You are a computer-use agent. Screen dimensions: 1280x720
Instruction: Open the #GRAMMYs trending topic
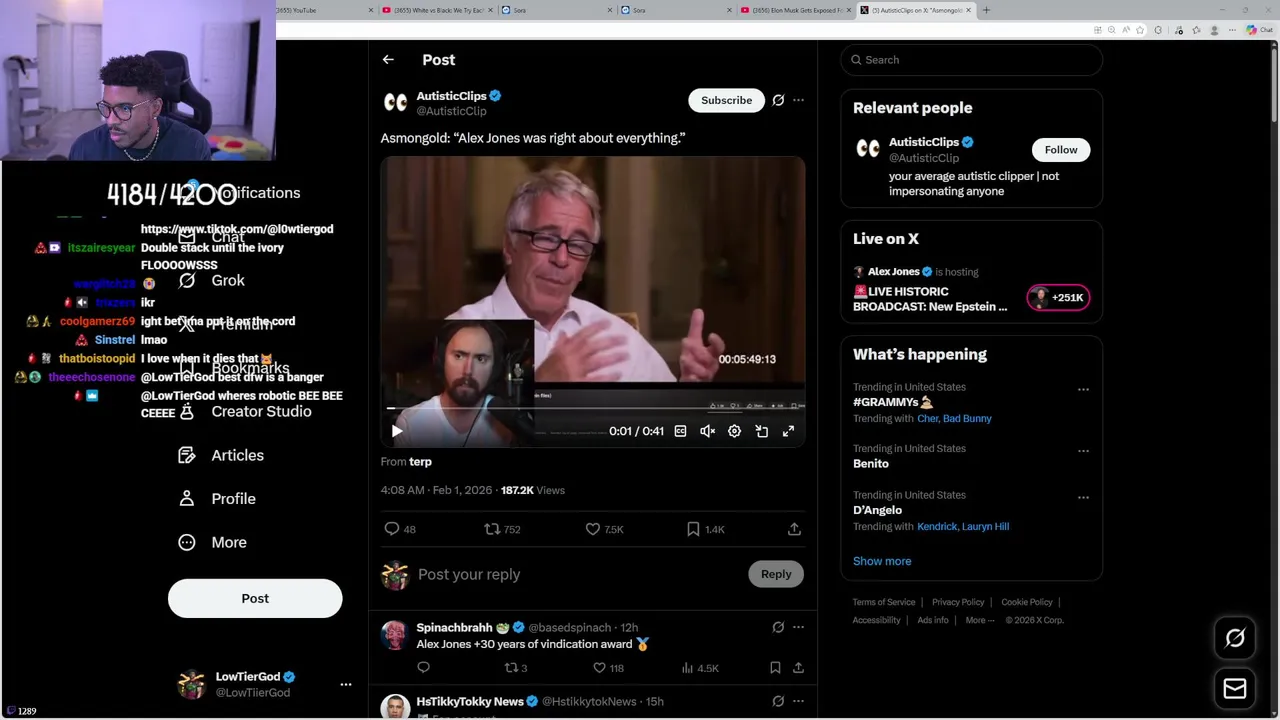click(x=892, y=402)
